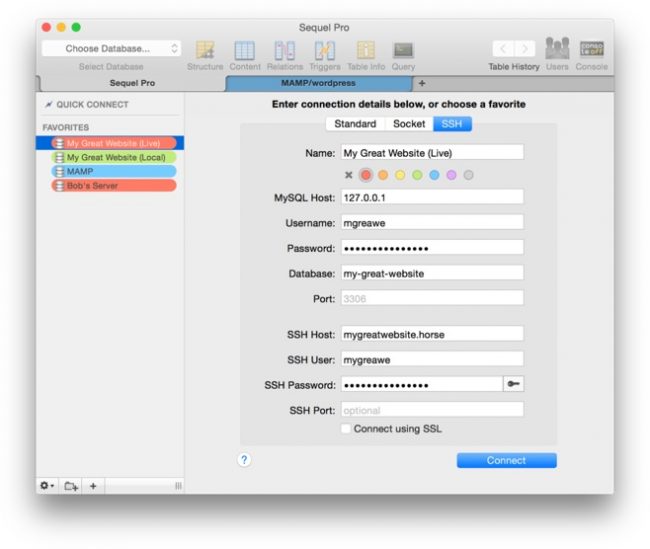
Task: Remove the favorite color with X
Action: pyautogui.click(x=349, y=175)
